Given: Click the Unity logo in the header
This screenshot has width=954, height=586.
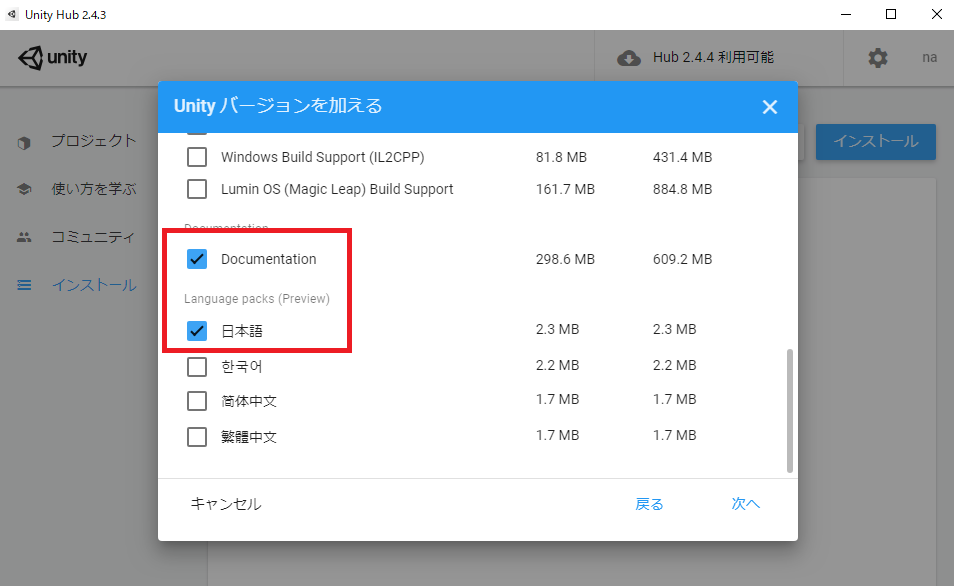Looking at the screenshot, I should pyautogui.click(x=52, y=57).
